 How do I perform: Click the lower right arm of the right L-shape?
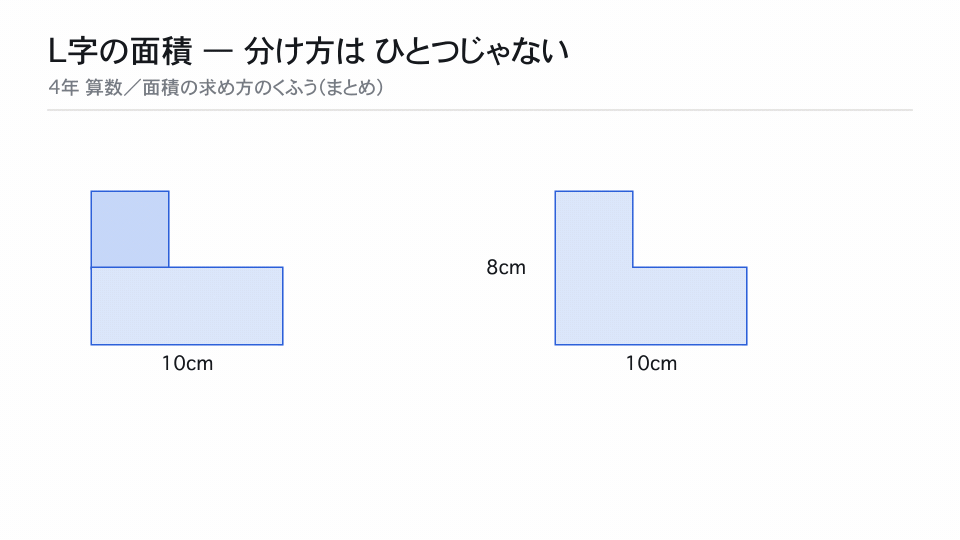tap(690, 306)
